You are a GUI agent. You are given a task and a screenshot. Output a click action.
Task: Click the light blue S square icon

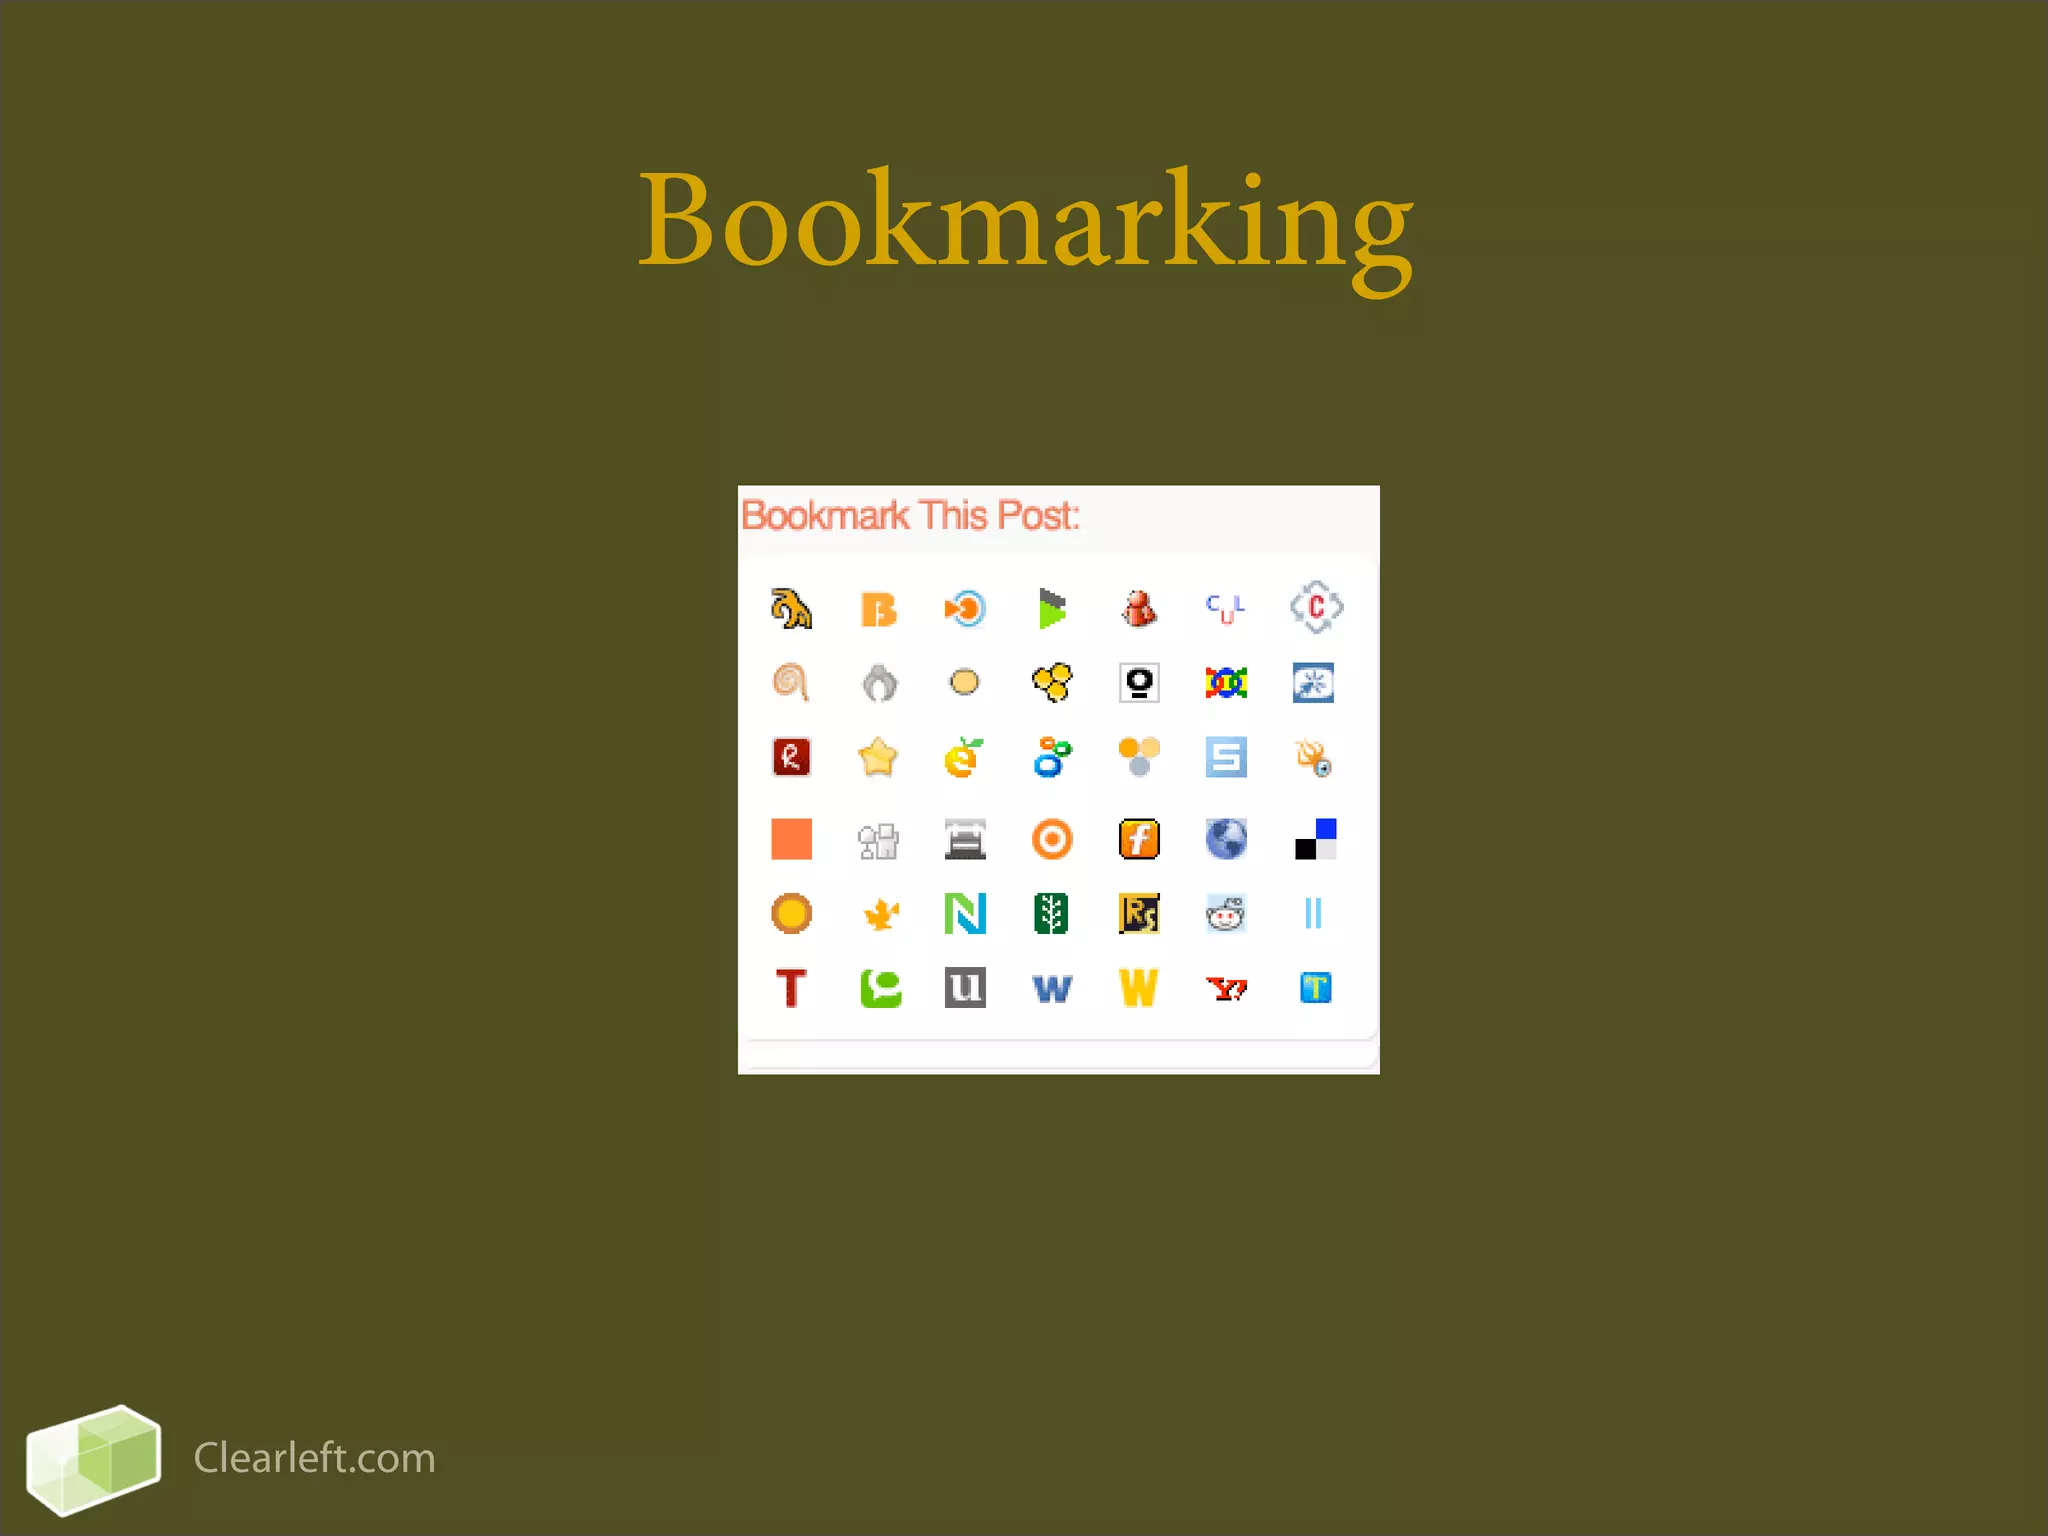(1226, 757)
